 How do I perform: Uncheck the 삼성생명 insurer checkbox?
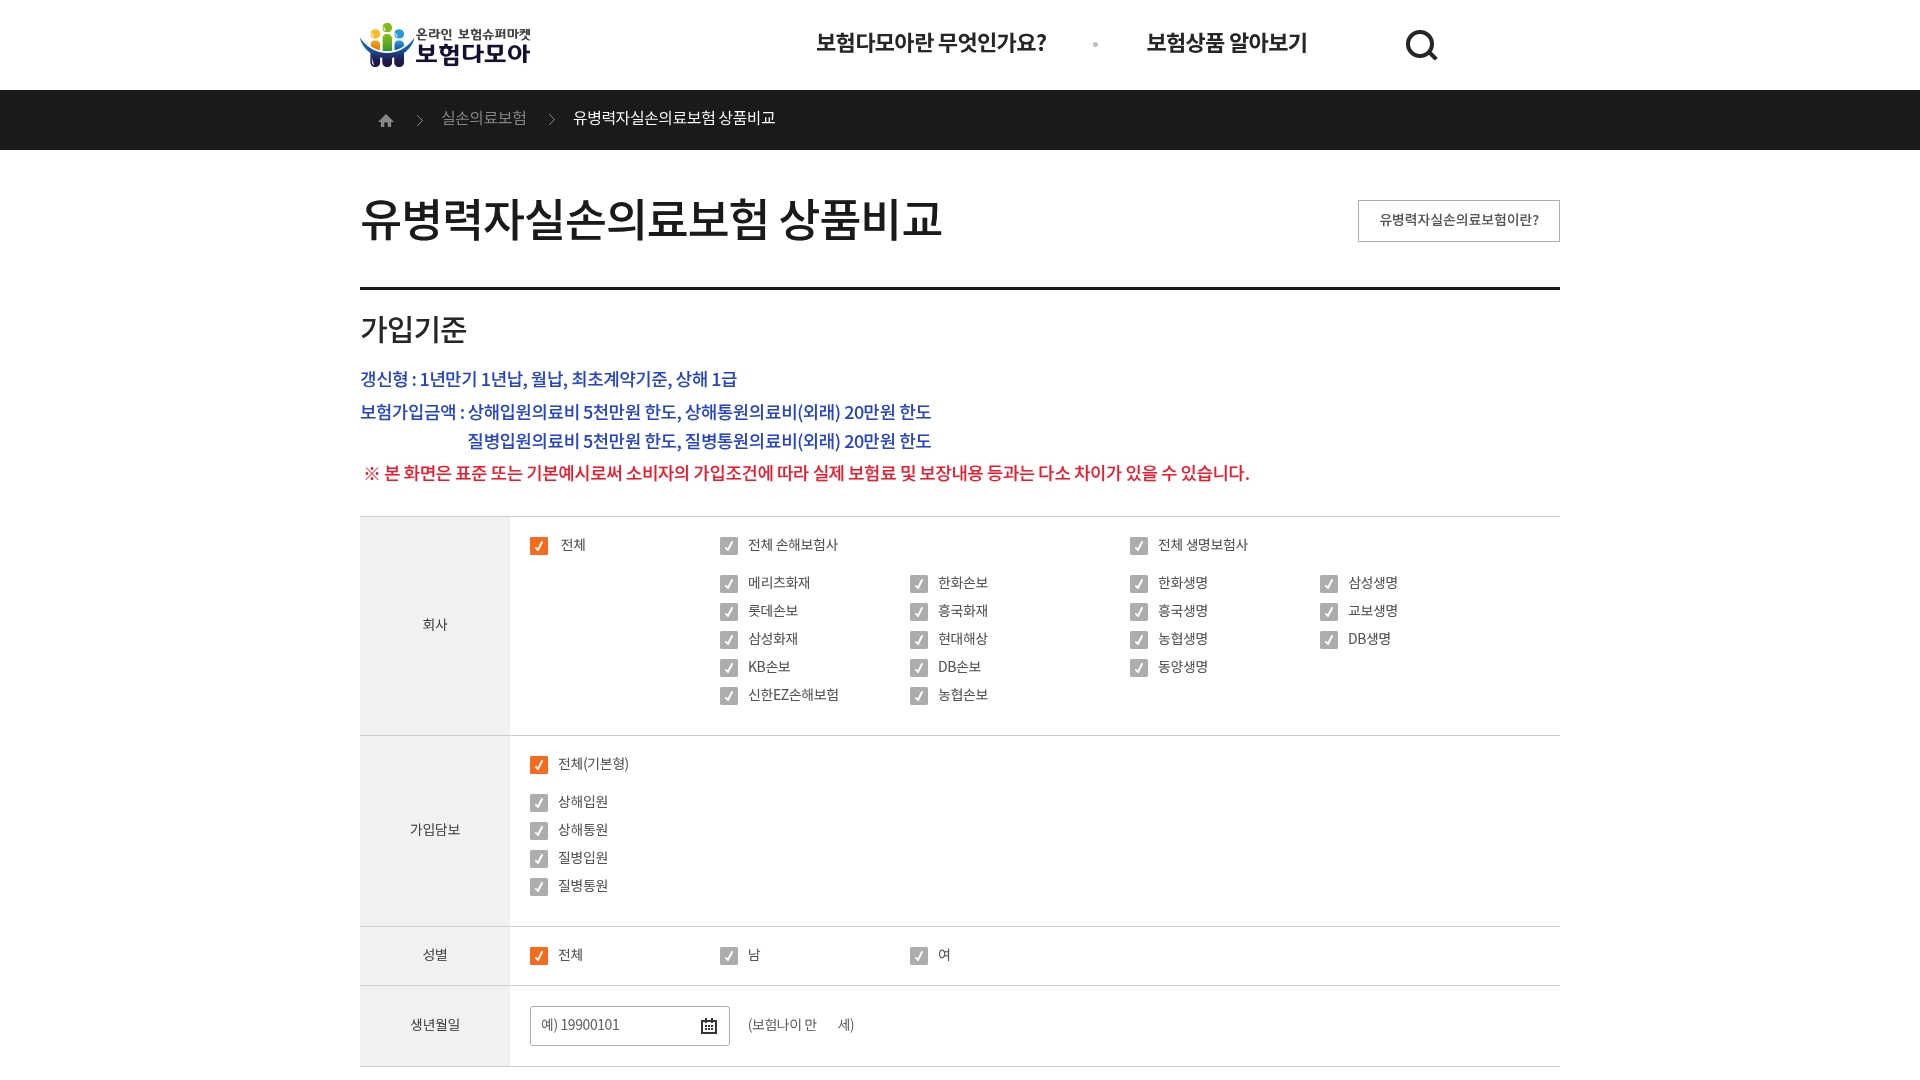[1329, 583]
